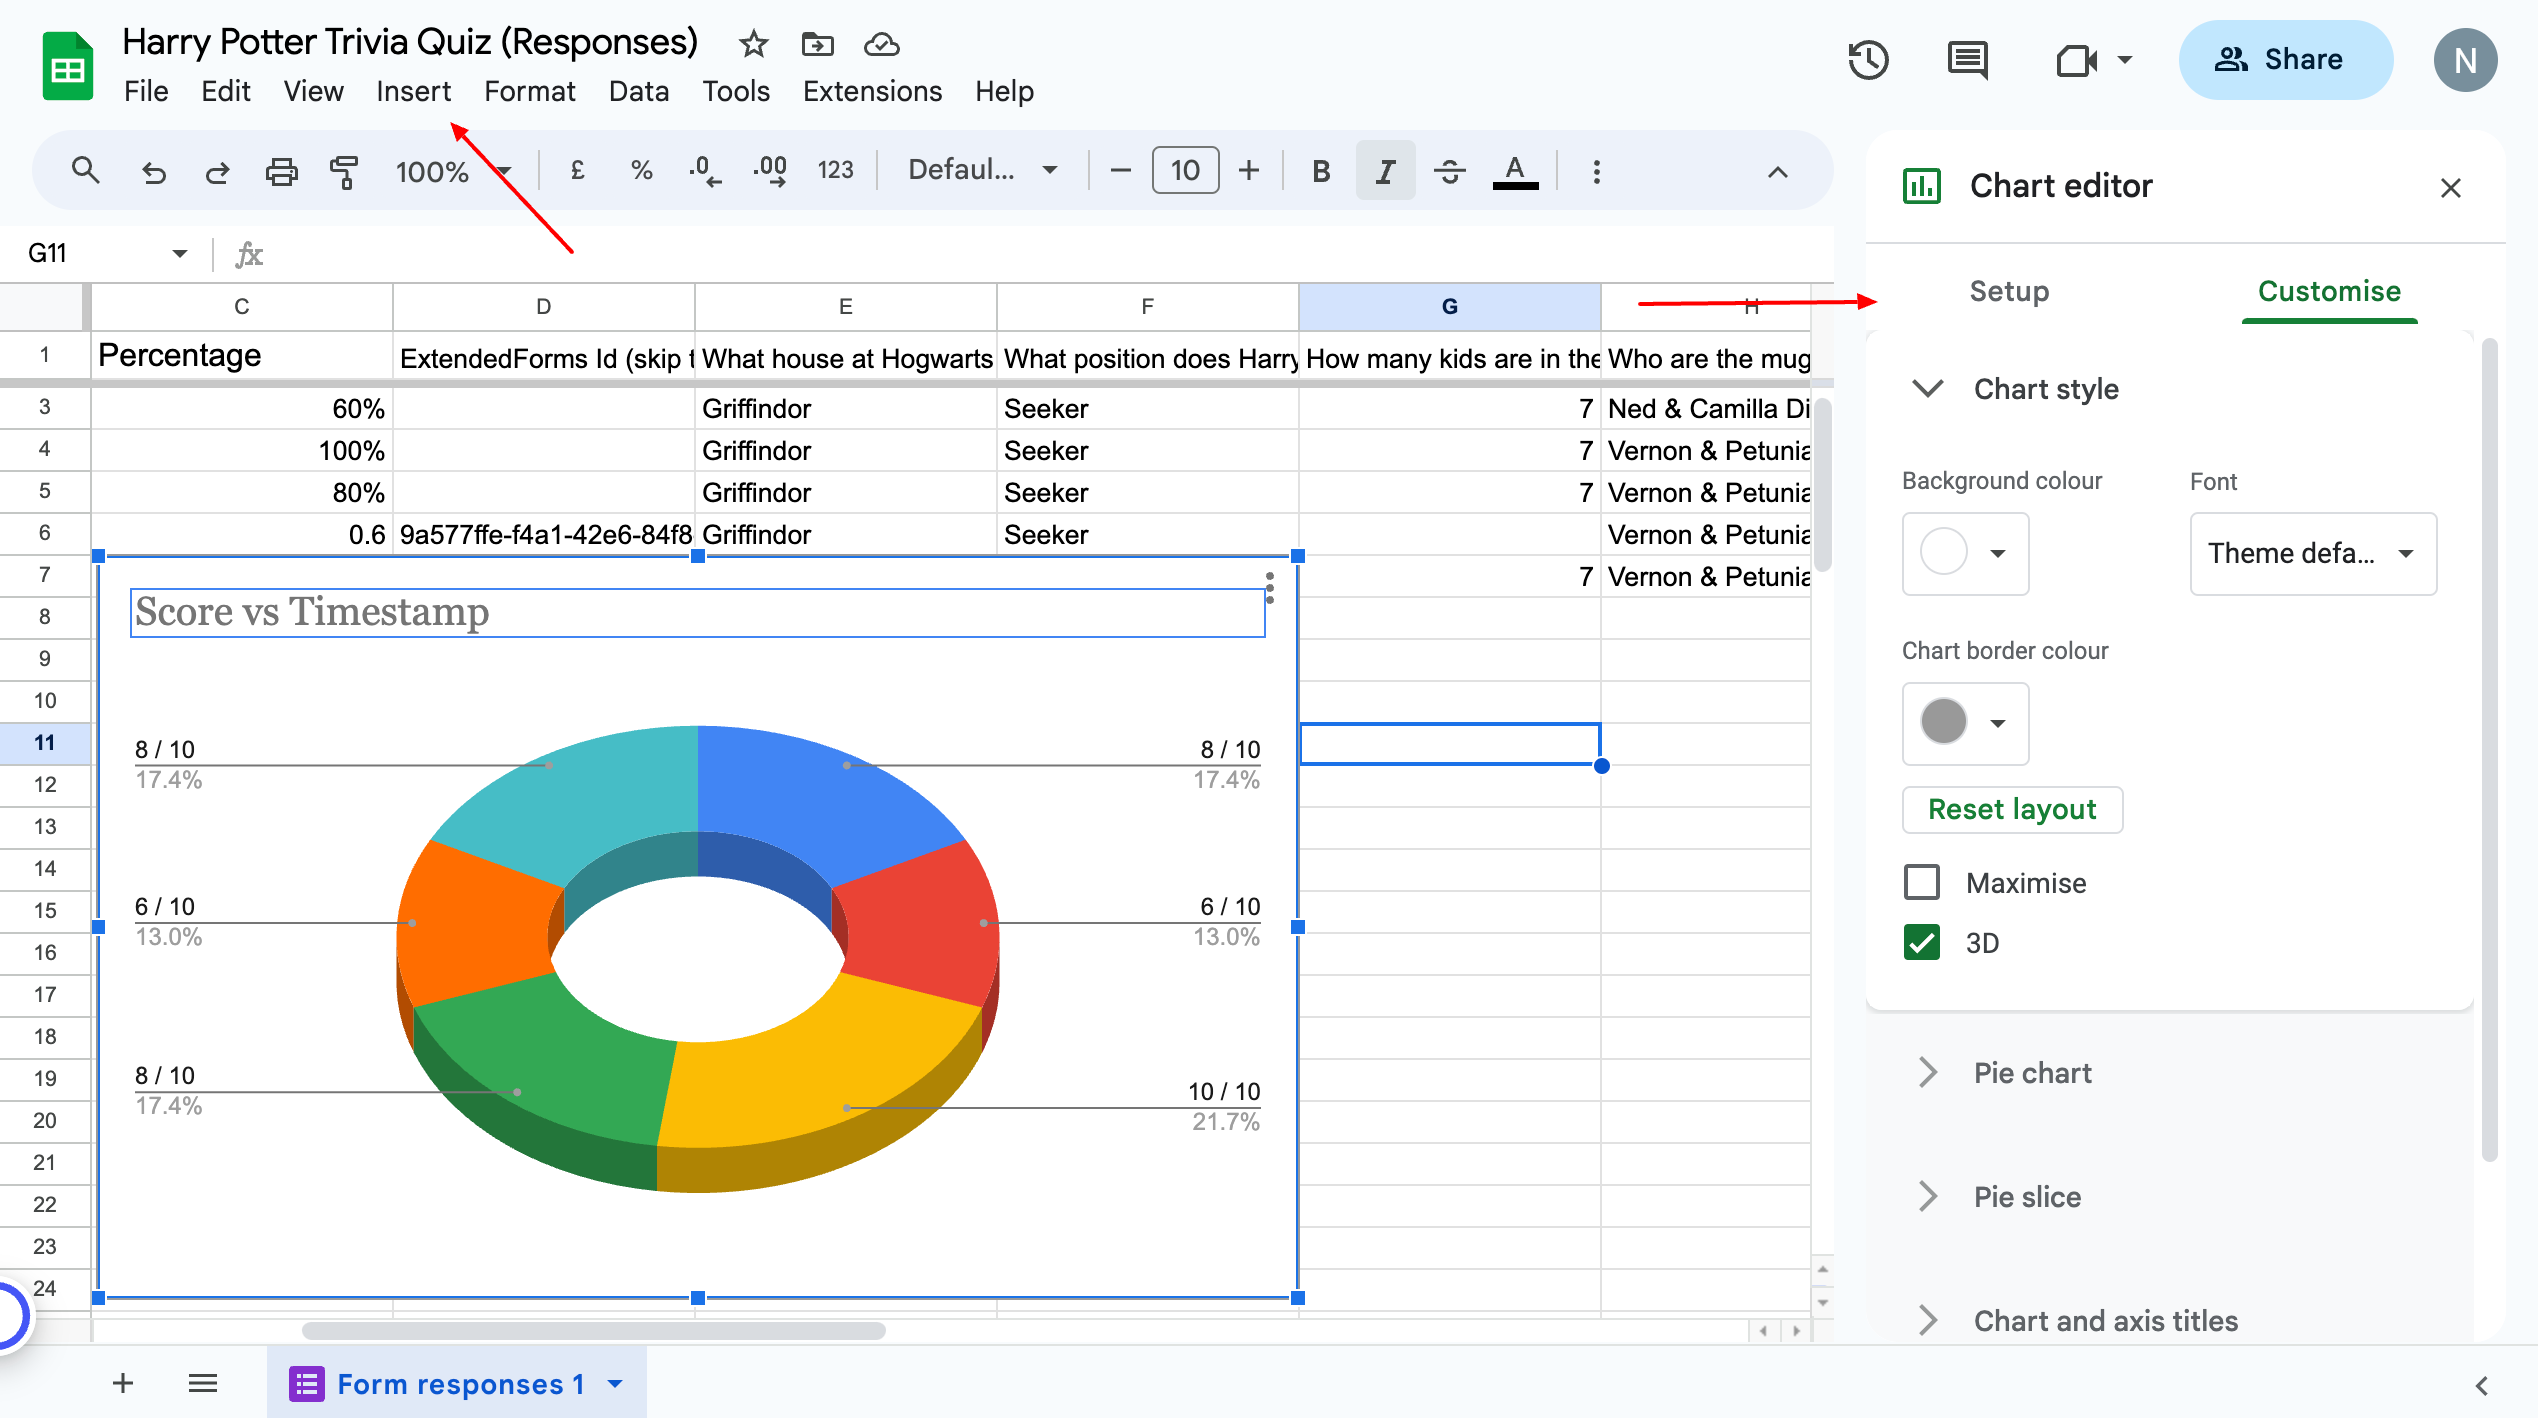Open version history via clock icon
Screen dimensions: 2538x1418
pyautogui.click(x=1868, y=60)
